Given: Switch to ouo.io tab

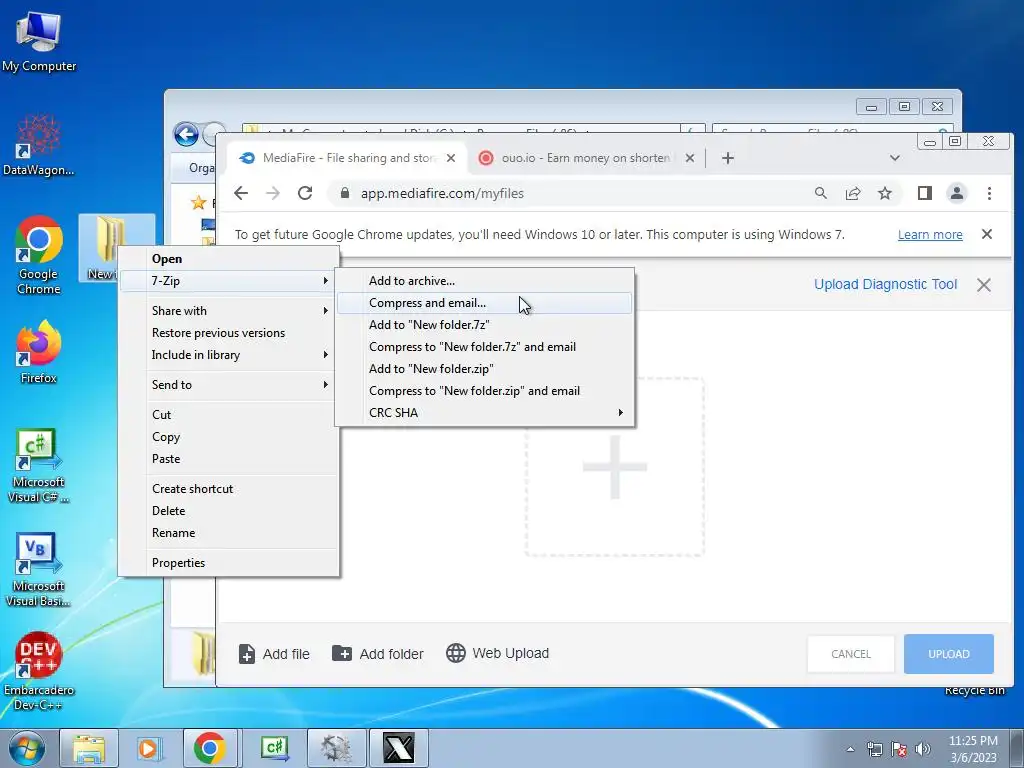Looking at the screenshot, I should 586,158.
